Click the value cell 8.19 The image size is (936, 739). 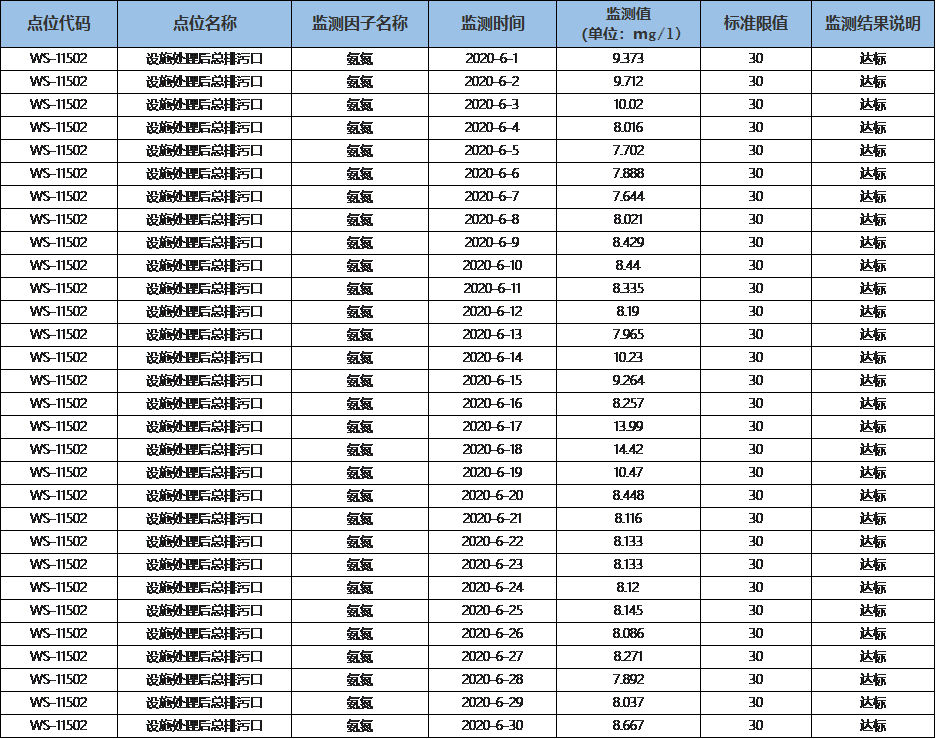[x=629, y=312]
